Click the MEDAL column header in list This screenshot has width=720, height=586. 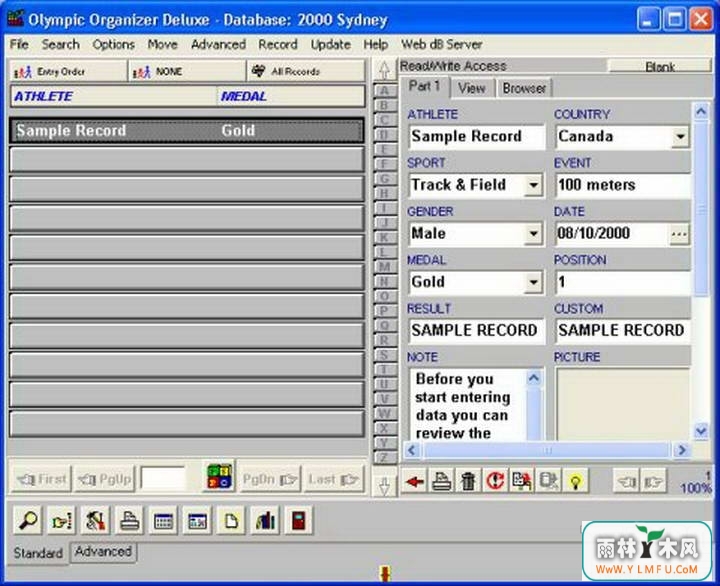click(290, 96)
